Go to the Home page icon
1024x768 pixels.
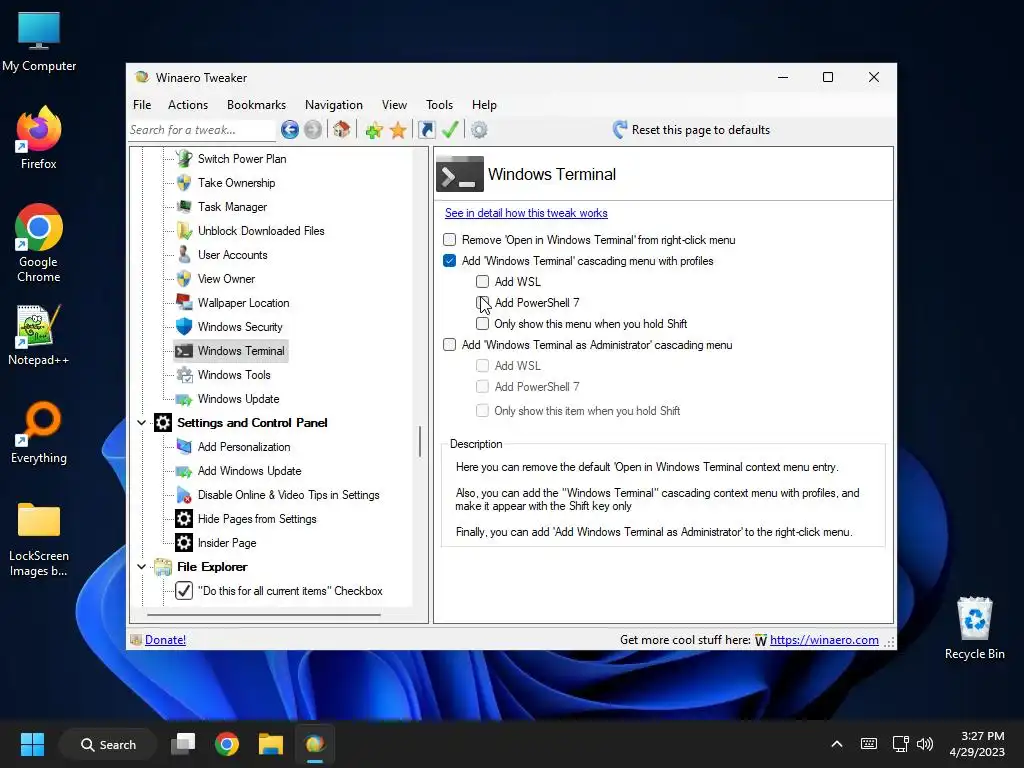[x=342, y=129]
